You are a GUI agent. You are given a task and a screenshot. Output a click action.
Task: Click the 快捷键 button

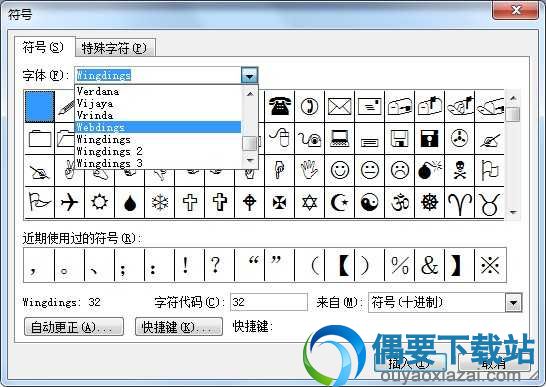pyautogui.click(x=179, y=327)
